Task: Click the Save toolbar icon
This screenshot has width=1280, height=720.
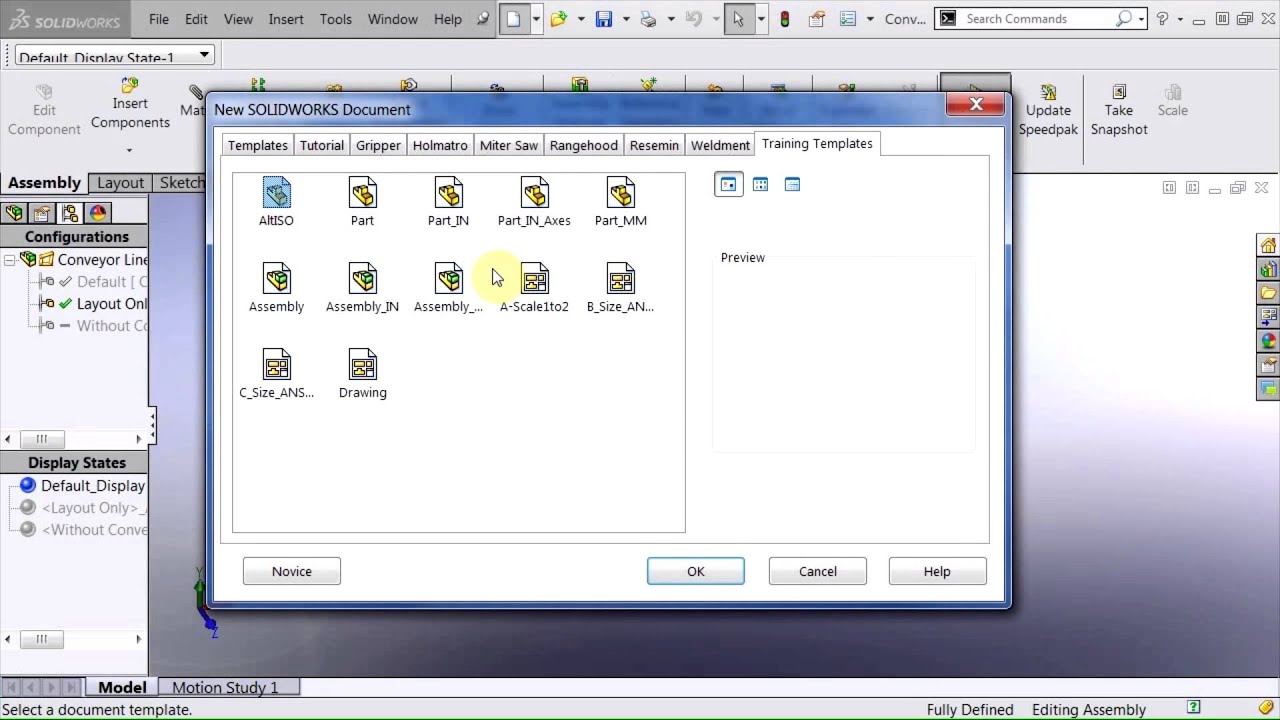Action: (604, 19)
